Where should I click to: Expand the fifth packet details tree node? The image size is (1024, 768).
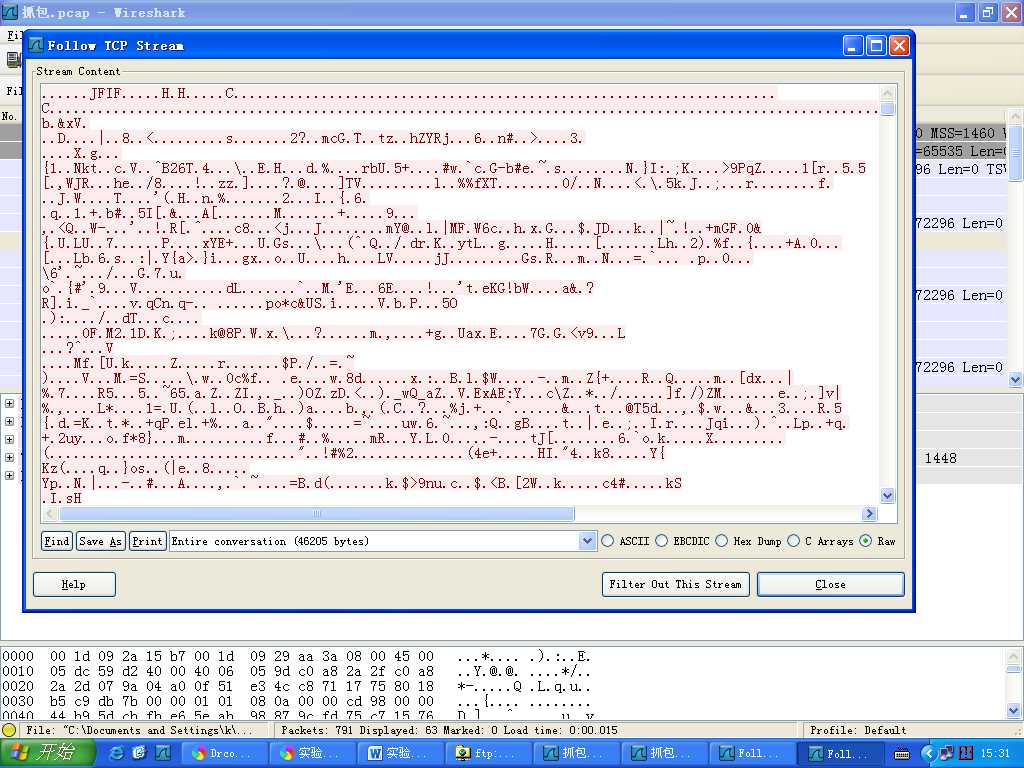(x=9, y=475)
